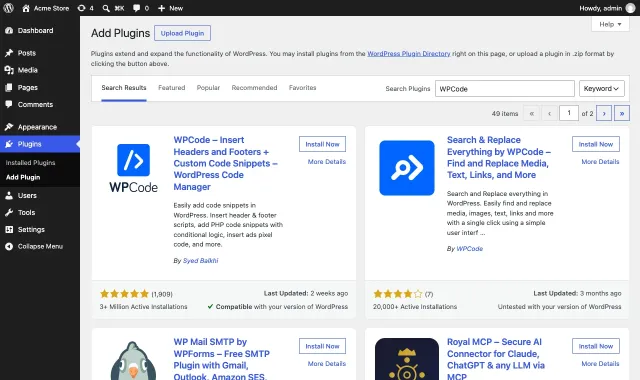Collapse the admin sidebar menu
This screenshot has height=380, width=640.
(40, 247)
